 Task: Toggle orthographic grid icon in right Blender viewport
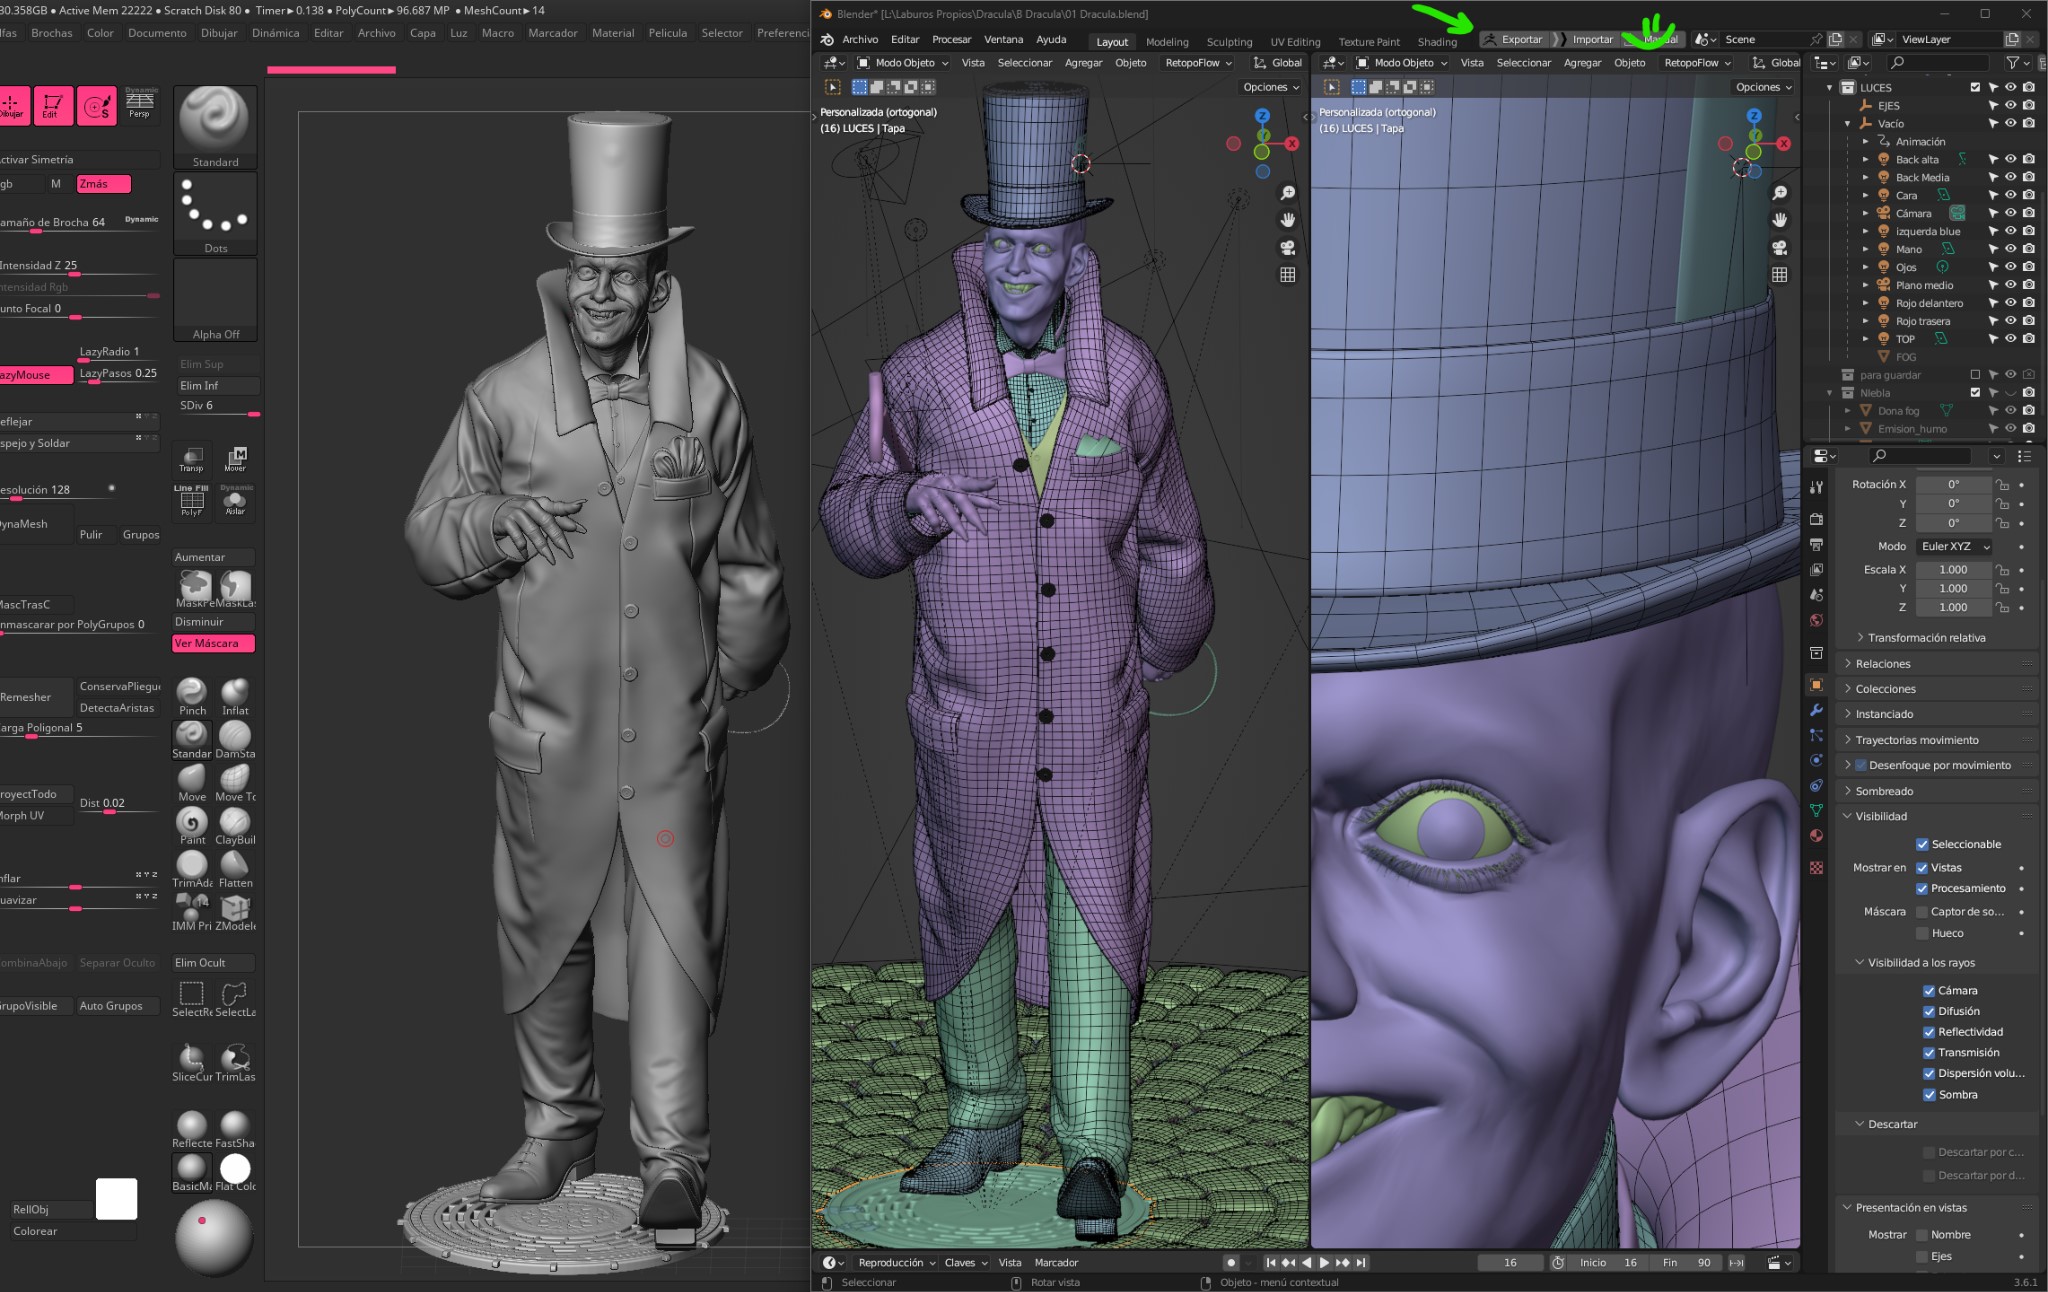coord(1780,274)
